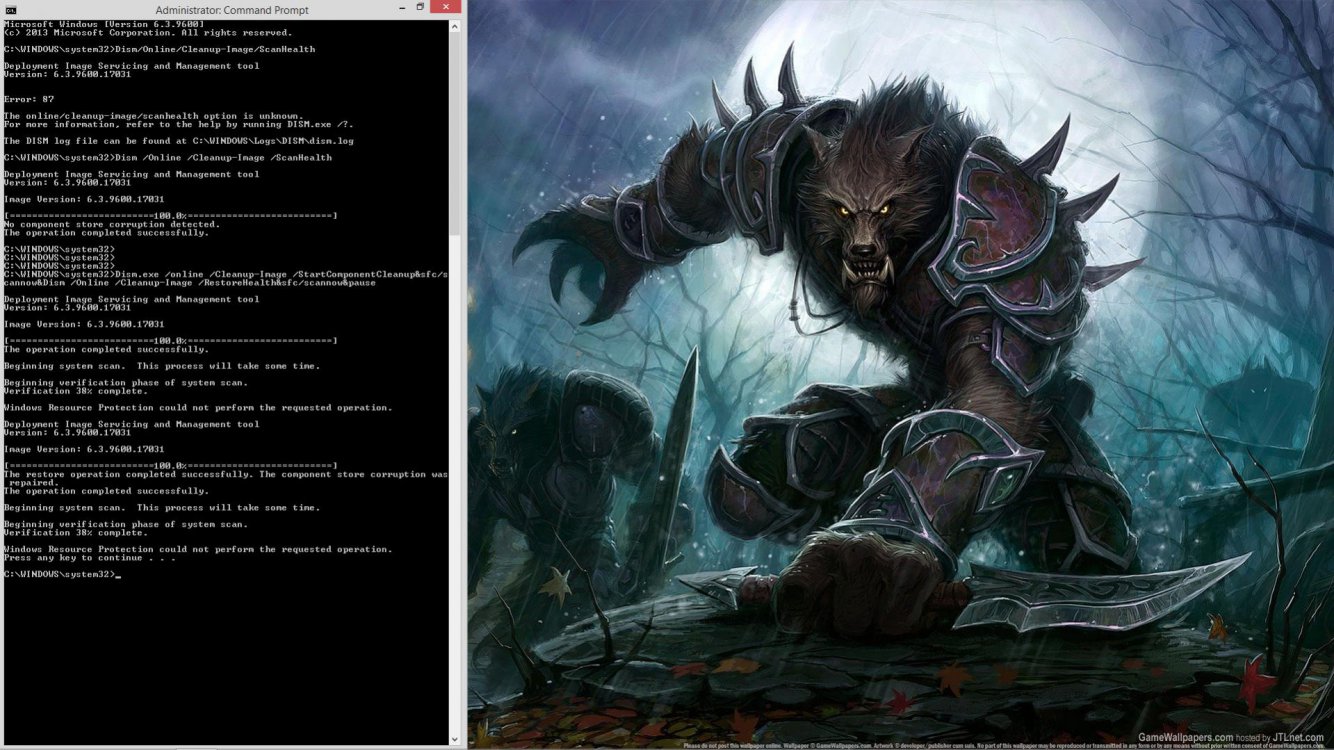Click "No component store corruption detected."
Screen dimensions: 1334x750
click(112, 224)
